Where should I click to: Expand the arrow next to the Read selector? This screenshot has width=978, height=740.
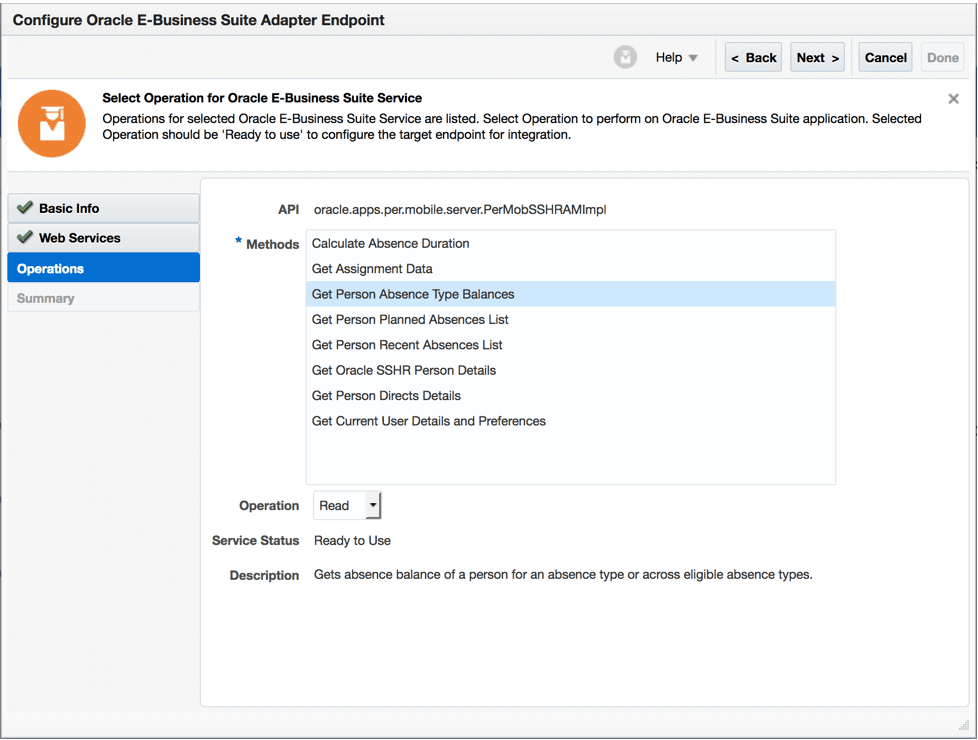[x=371, y=505]
